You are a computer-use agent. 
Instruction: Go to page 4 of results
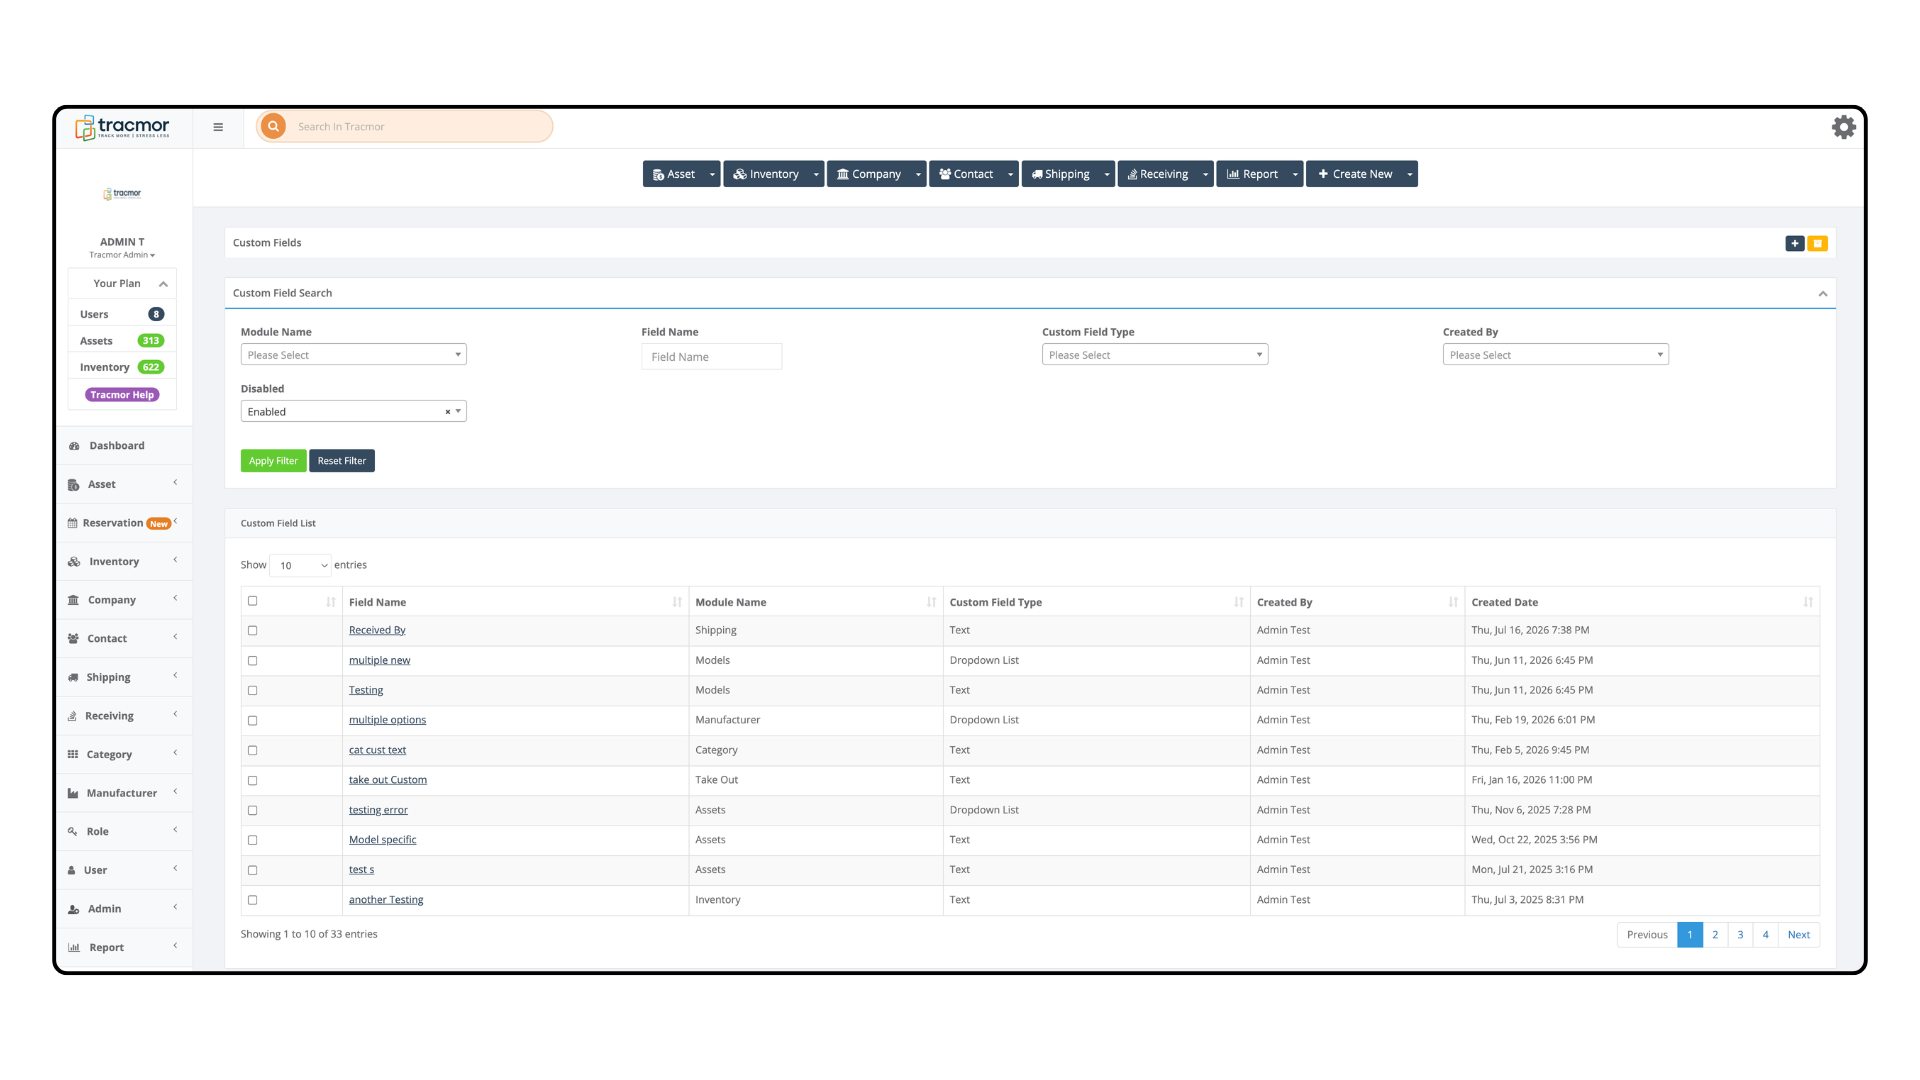pyautogui.click(x=1766, y=935)
